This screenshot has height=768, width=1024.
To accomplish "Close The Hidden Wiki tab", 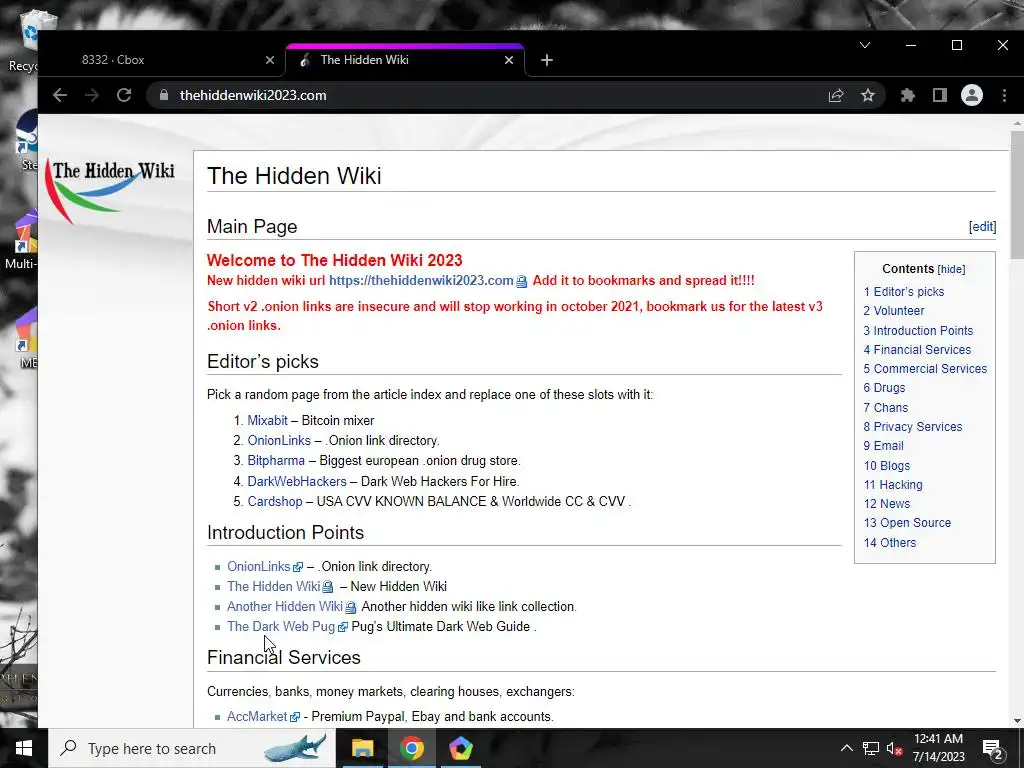I will click(x=509, y=60).
